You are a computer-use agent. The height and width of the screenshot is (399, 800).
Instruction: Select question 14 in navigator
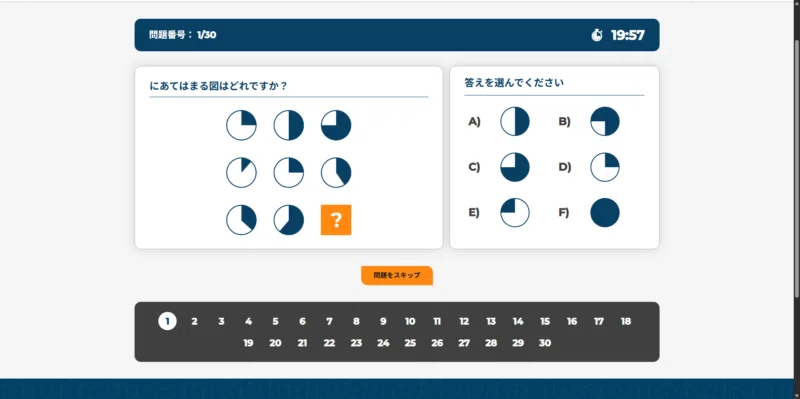tap(518, 321)
